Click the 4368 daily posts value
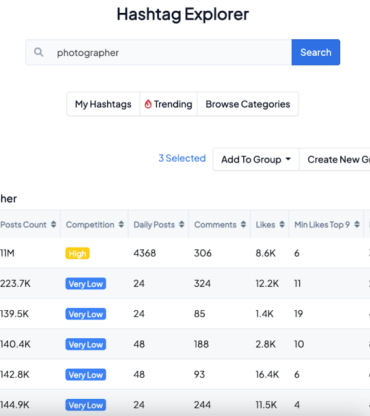370x416 pixels. click(145, 253)
